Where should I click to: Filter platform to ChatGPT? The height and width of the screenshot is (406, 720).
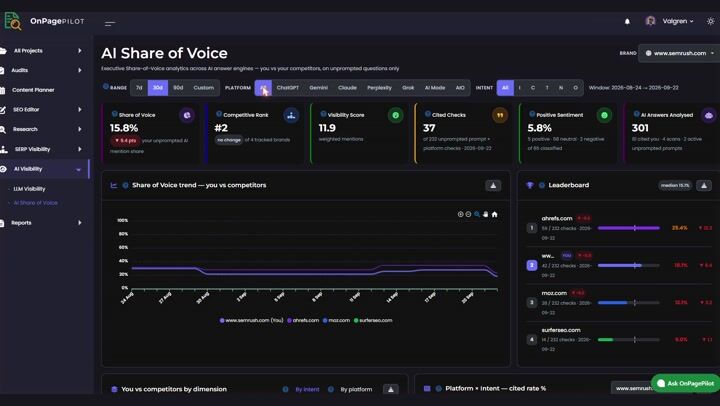coord(287,88)
